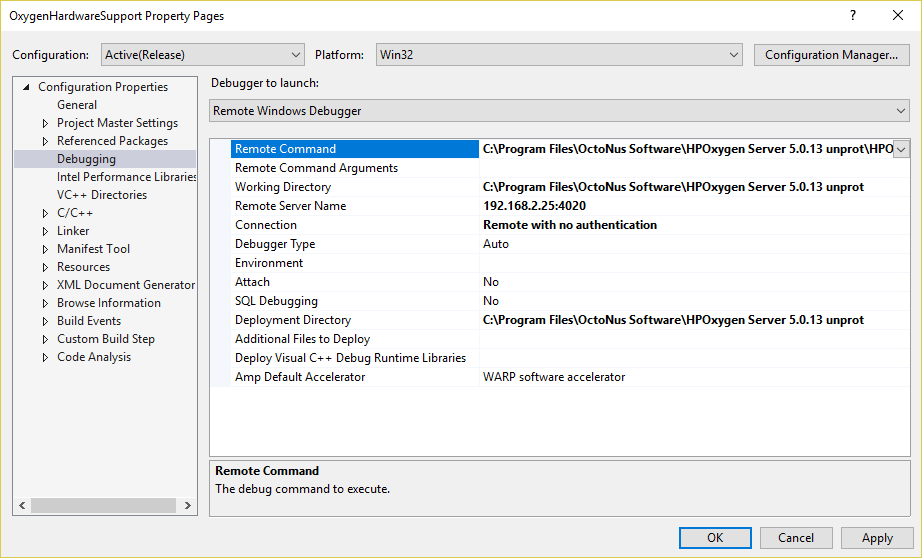
Task: Select the Remote Command property row
Action: 355,149
